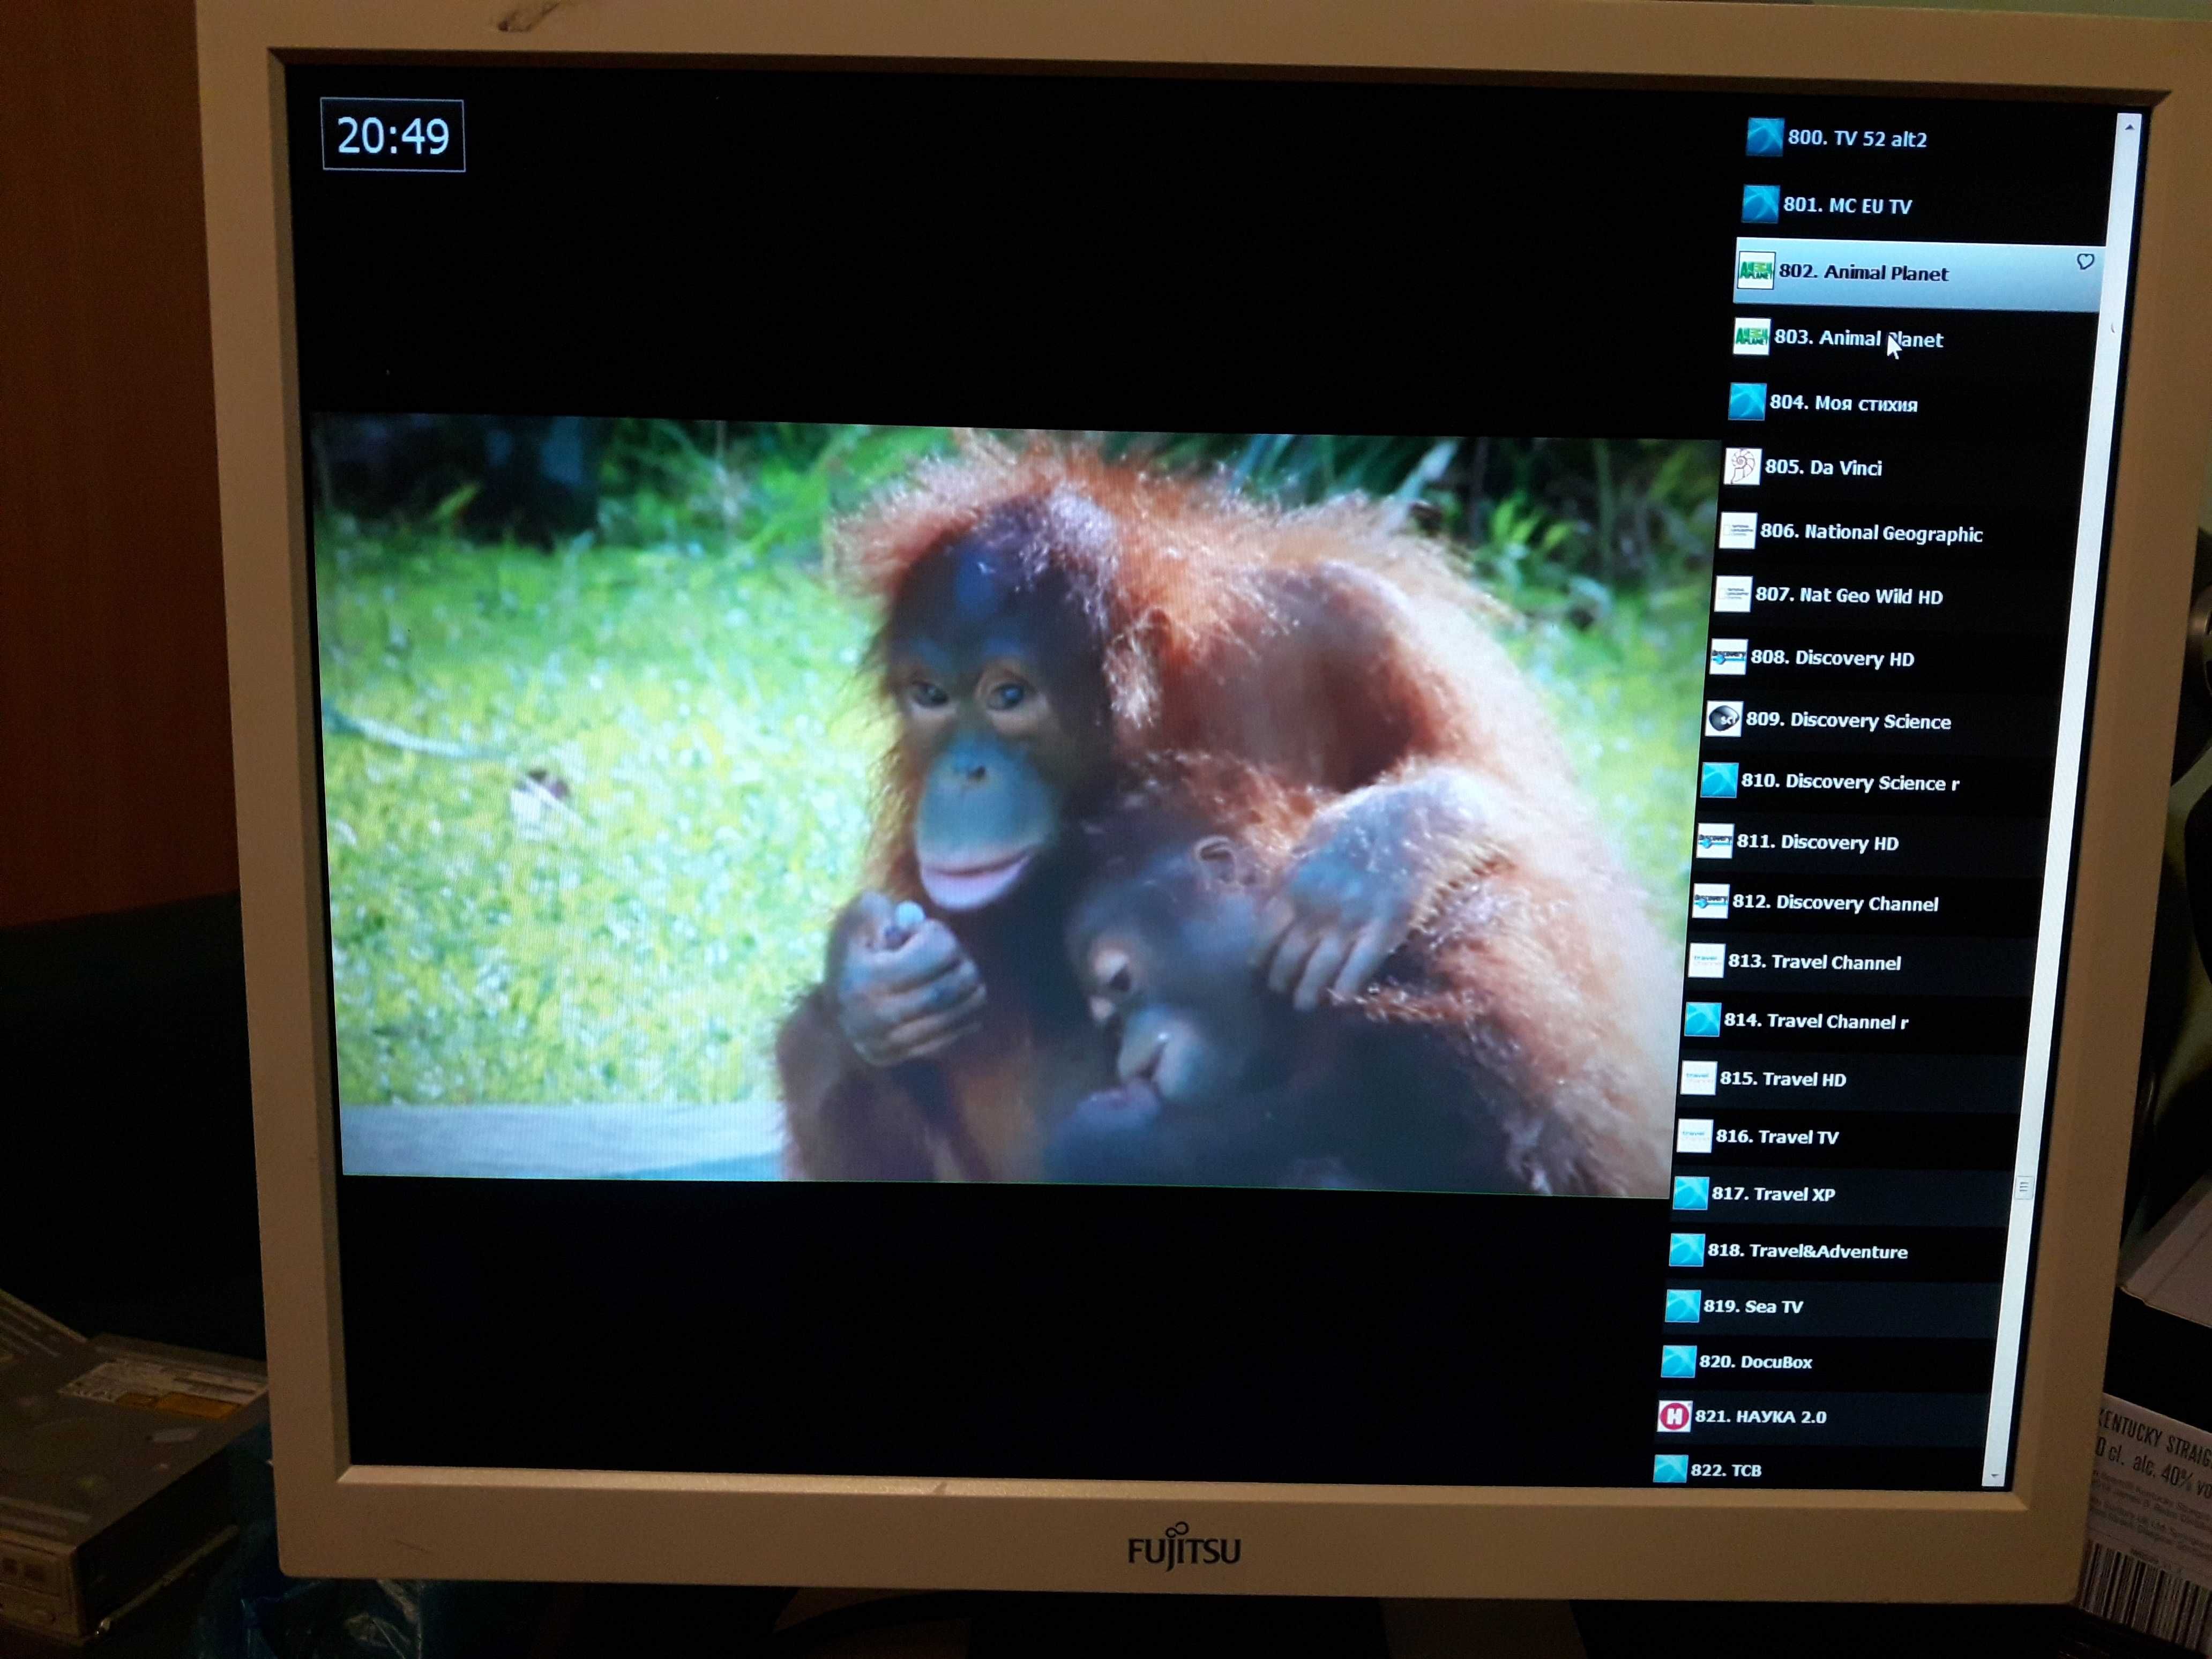
Task: Click the 822. ТСВ channel icon
Action: [x=1671, y=1469]
